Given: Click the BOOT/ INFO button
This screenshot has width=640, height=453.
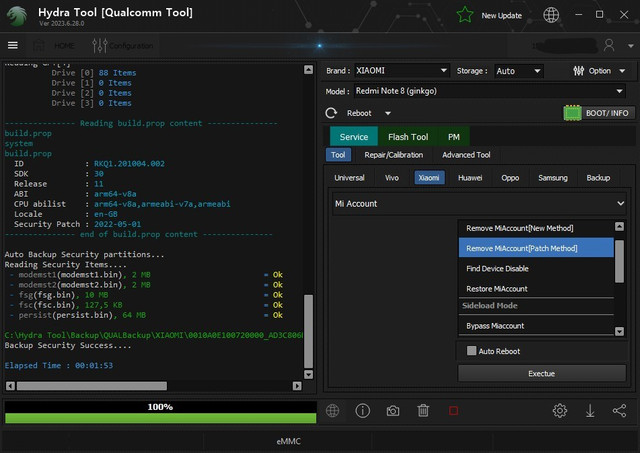Looking at the screenshot, I should [x=599, y=113].
